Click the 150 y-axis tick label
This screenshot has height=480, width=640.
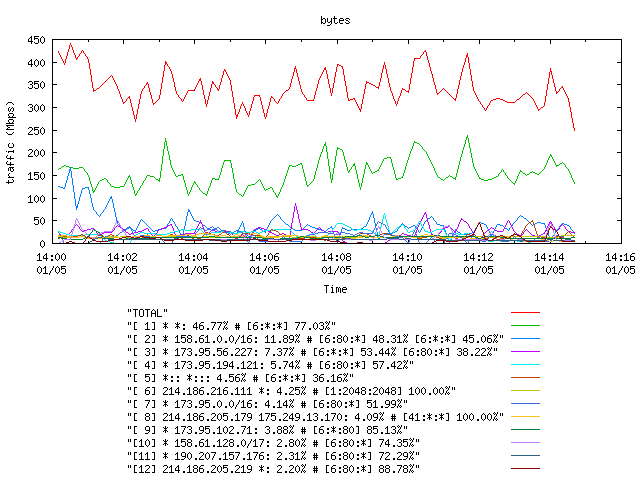36,176
